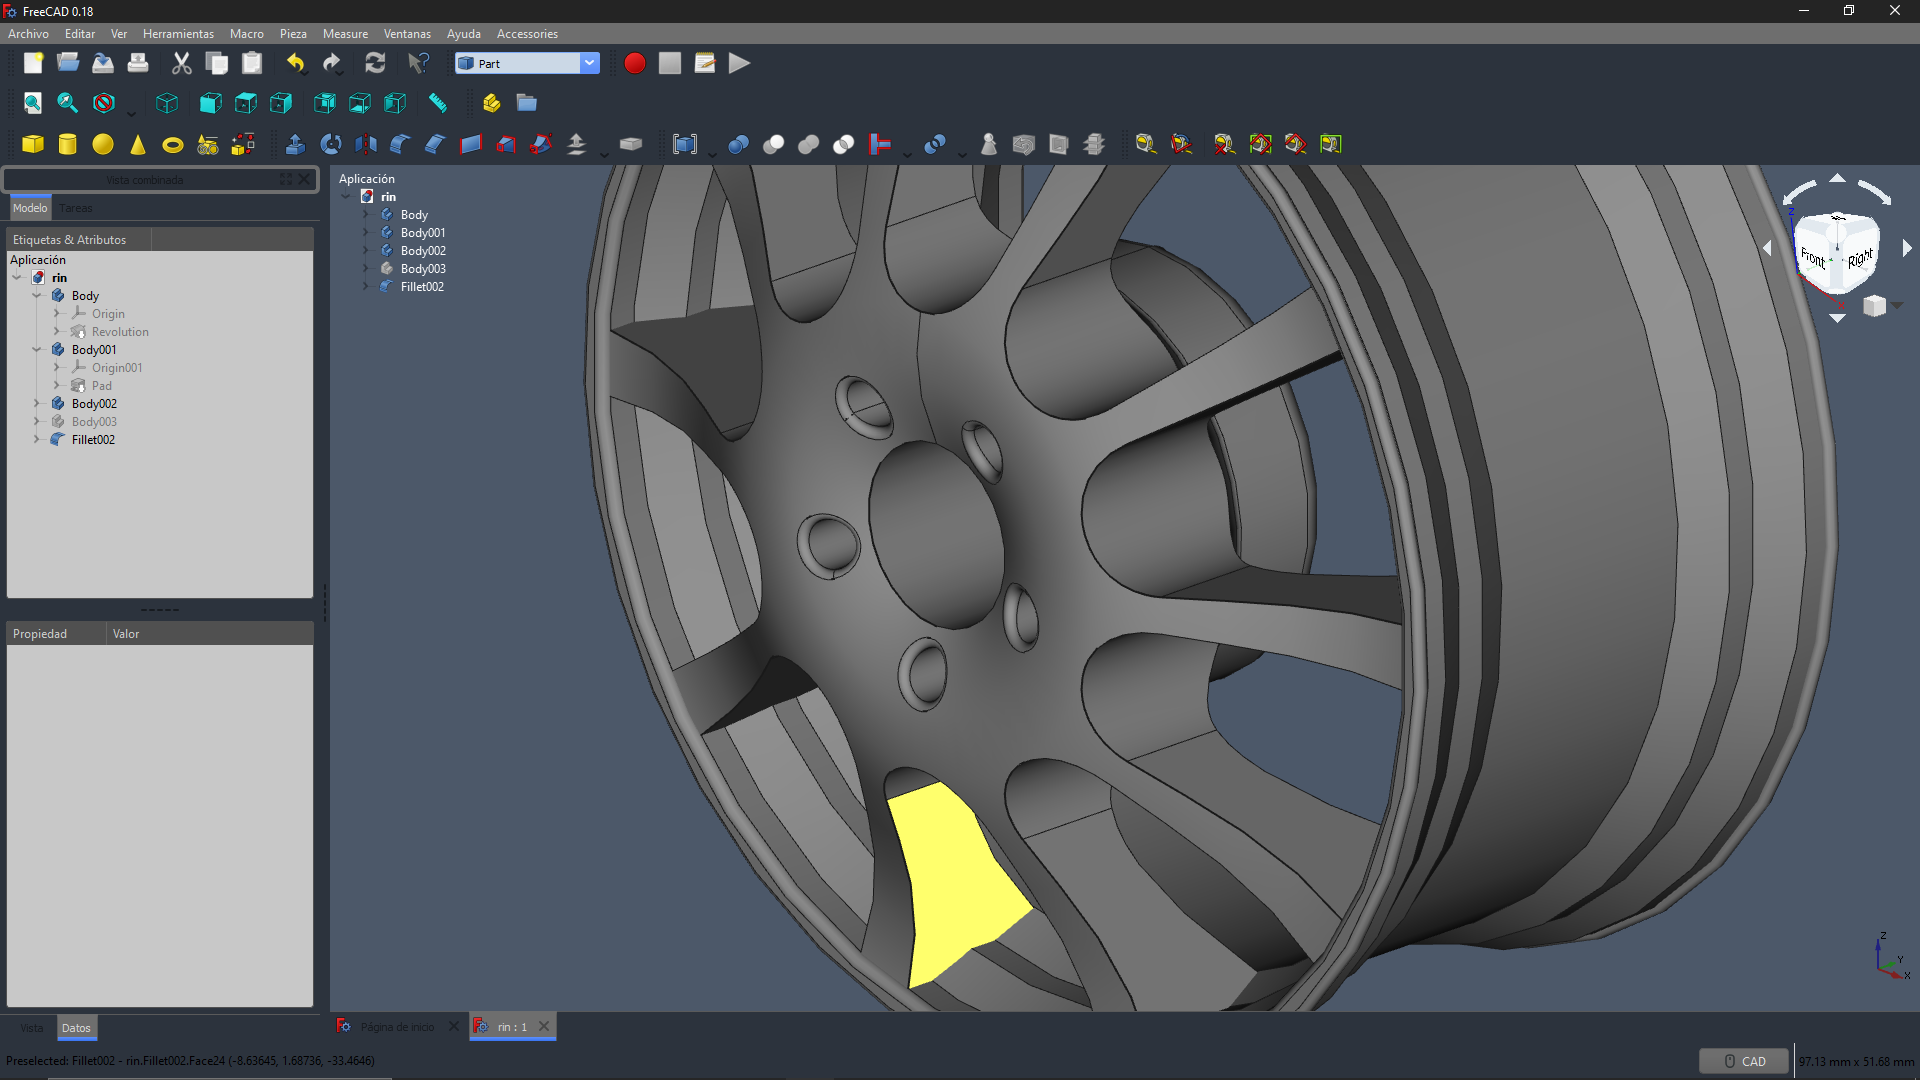Click the Refresh recompute icon
The image size is (1920, 1080).
tap(375, 63)
